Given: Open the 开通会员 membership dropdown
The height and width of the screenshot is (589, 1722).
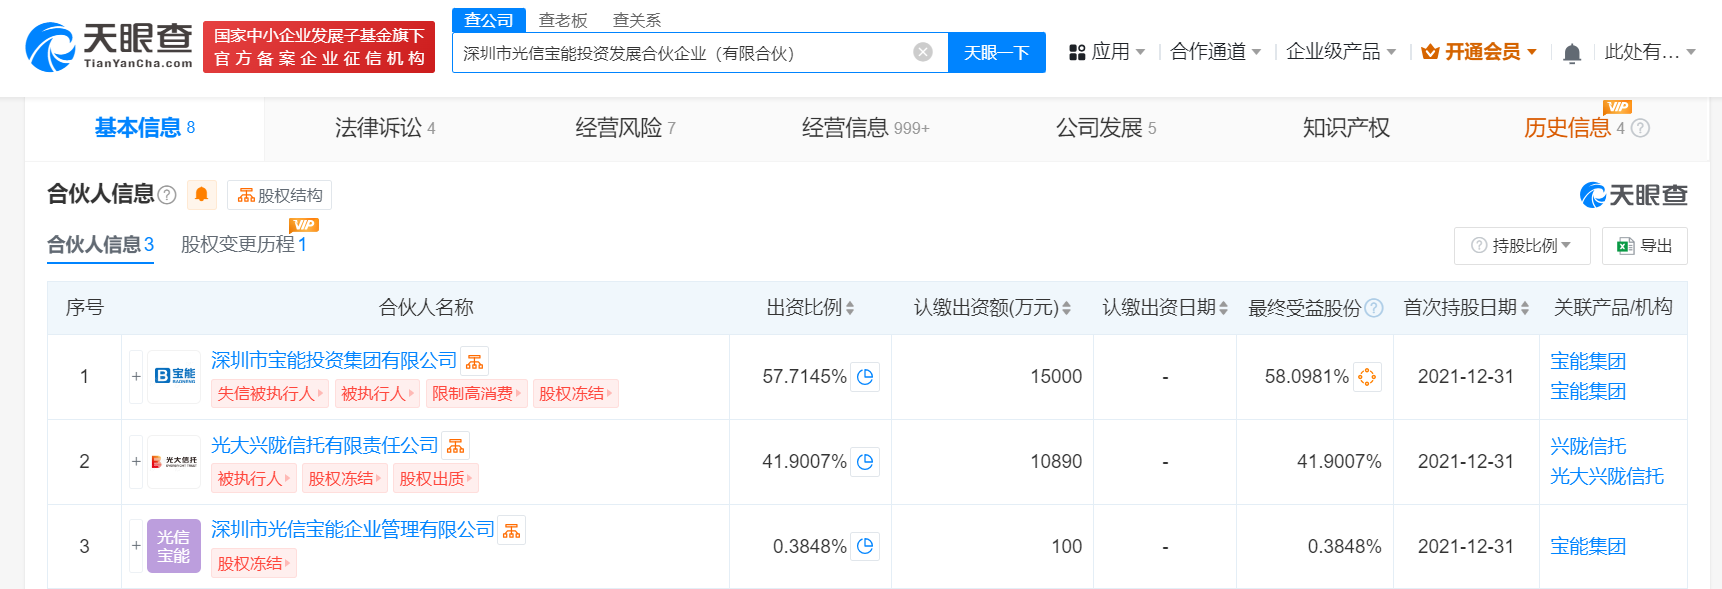Looking at the screenshot, I should tap(1479, 52).
